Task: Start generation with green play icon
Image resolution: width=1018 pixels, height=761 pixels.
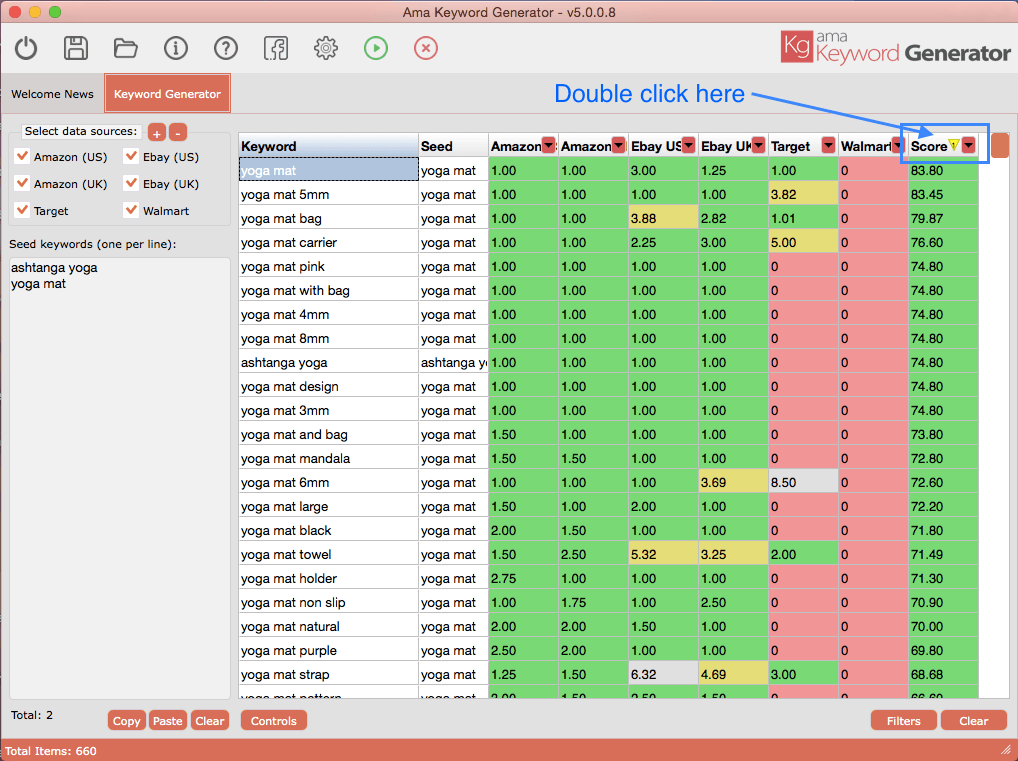Action: (x=376, y=48)
